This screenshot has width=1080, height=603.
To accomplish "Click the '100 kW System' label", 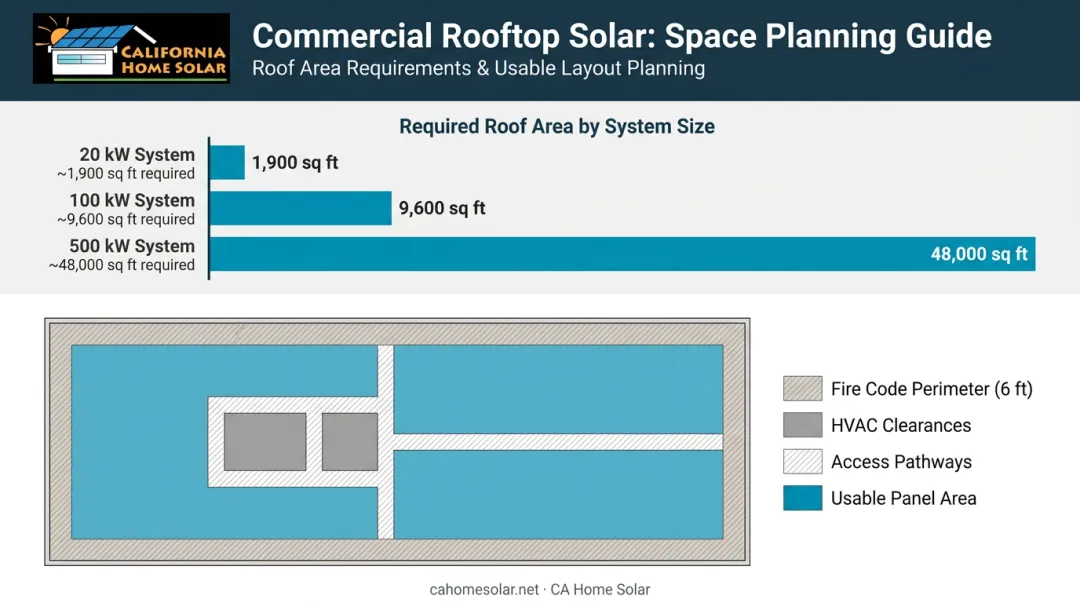I will click(132, 201).
